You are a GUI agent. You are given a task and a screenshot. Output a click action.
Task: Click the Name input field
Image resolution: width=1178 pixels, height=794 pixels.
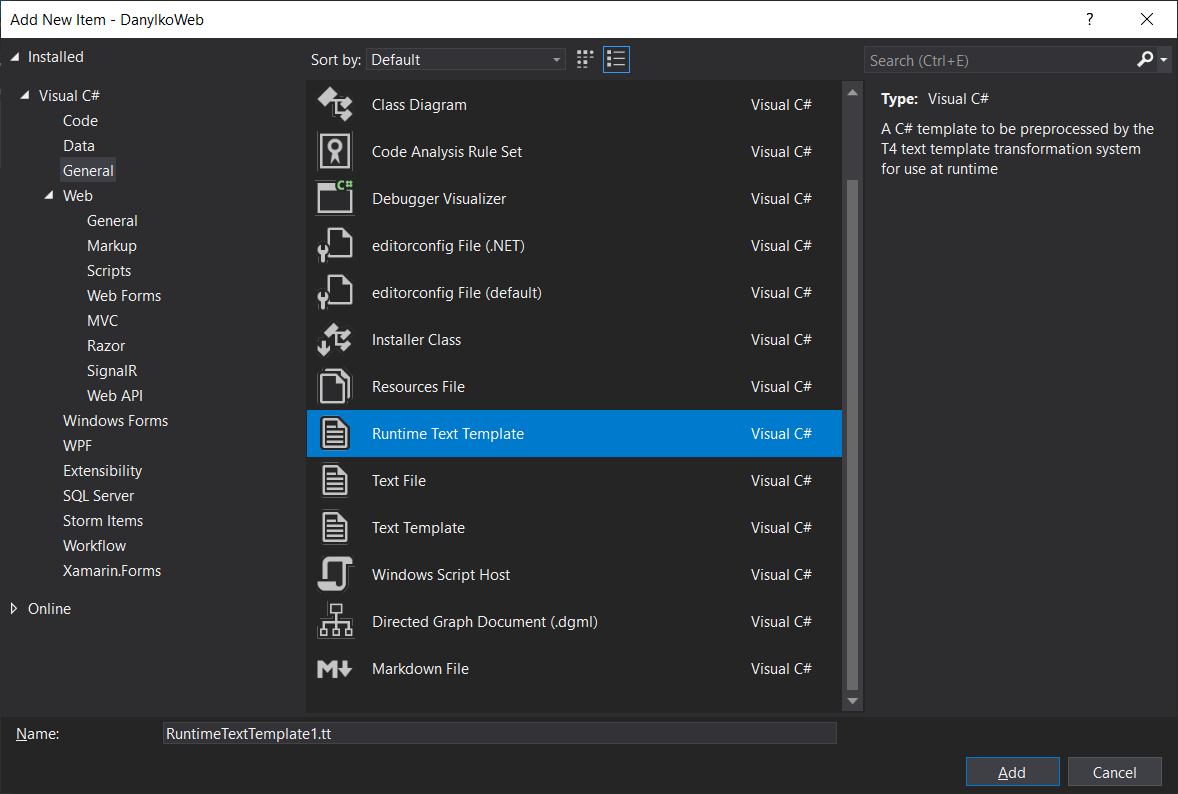click(500, 733)
